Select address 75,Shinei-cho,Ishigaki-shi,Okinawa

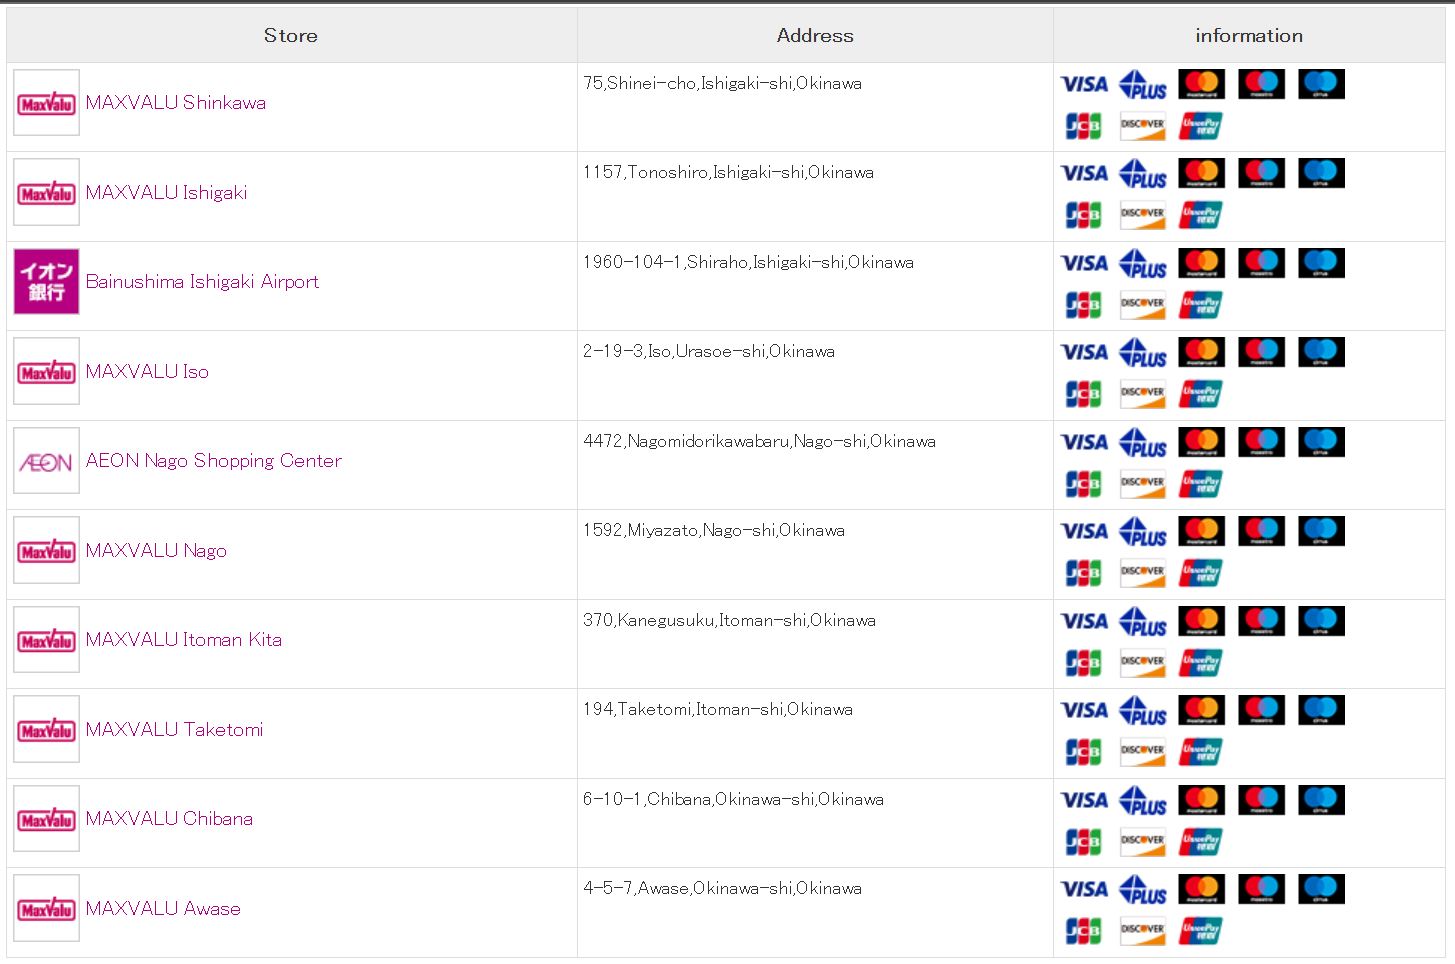[x=722, y=83]
